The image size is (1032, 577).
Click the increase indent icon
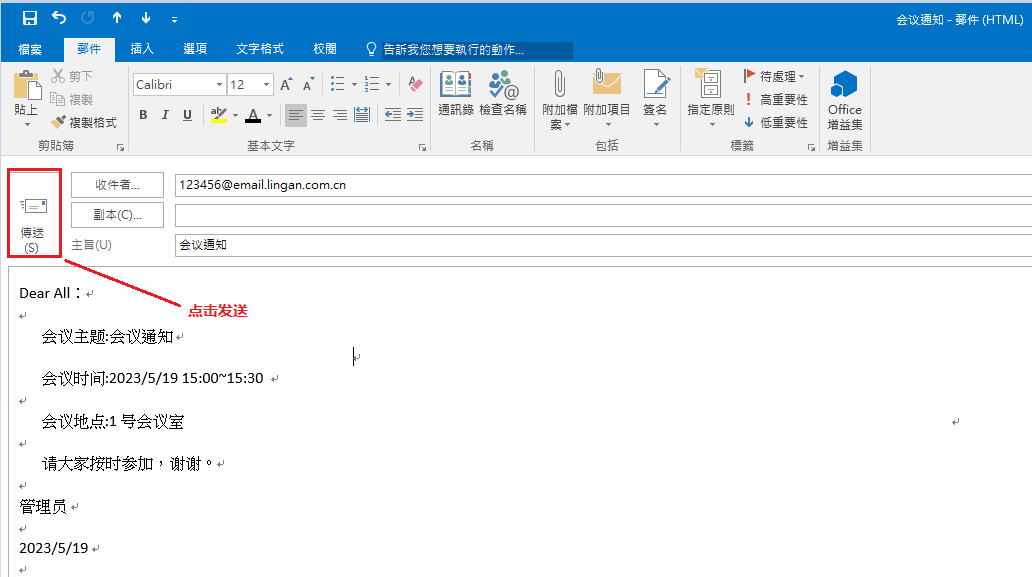[415, 115]
